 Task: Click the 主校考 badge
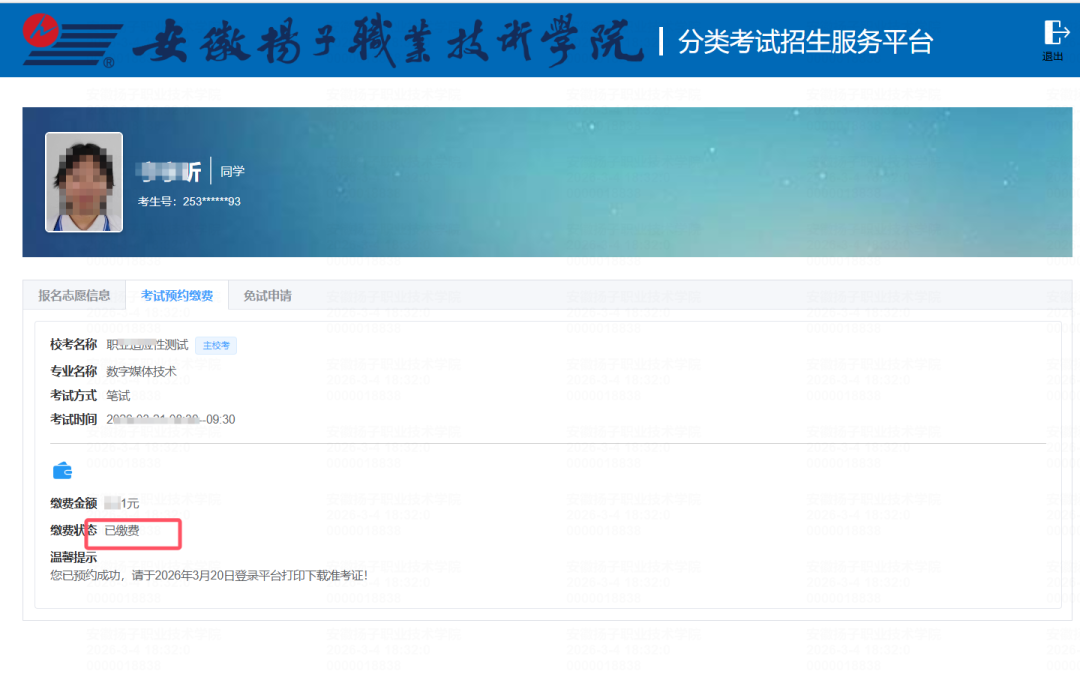point(216,346)
